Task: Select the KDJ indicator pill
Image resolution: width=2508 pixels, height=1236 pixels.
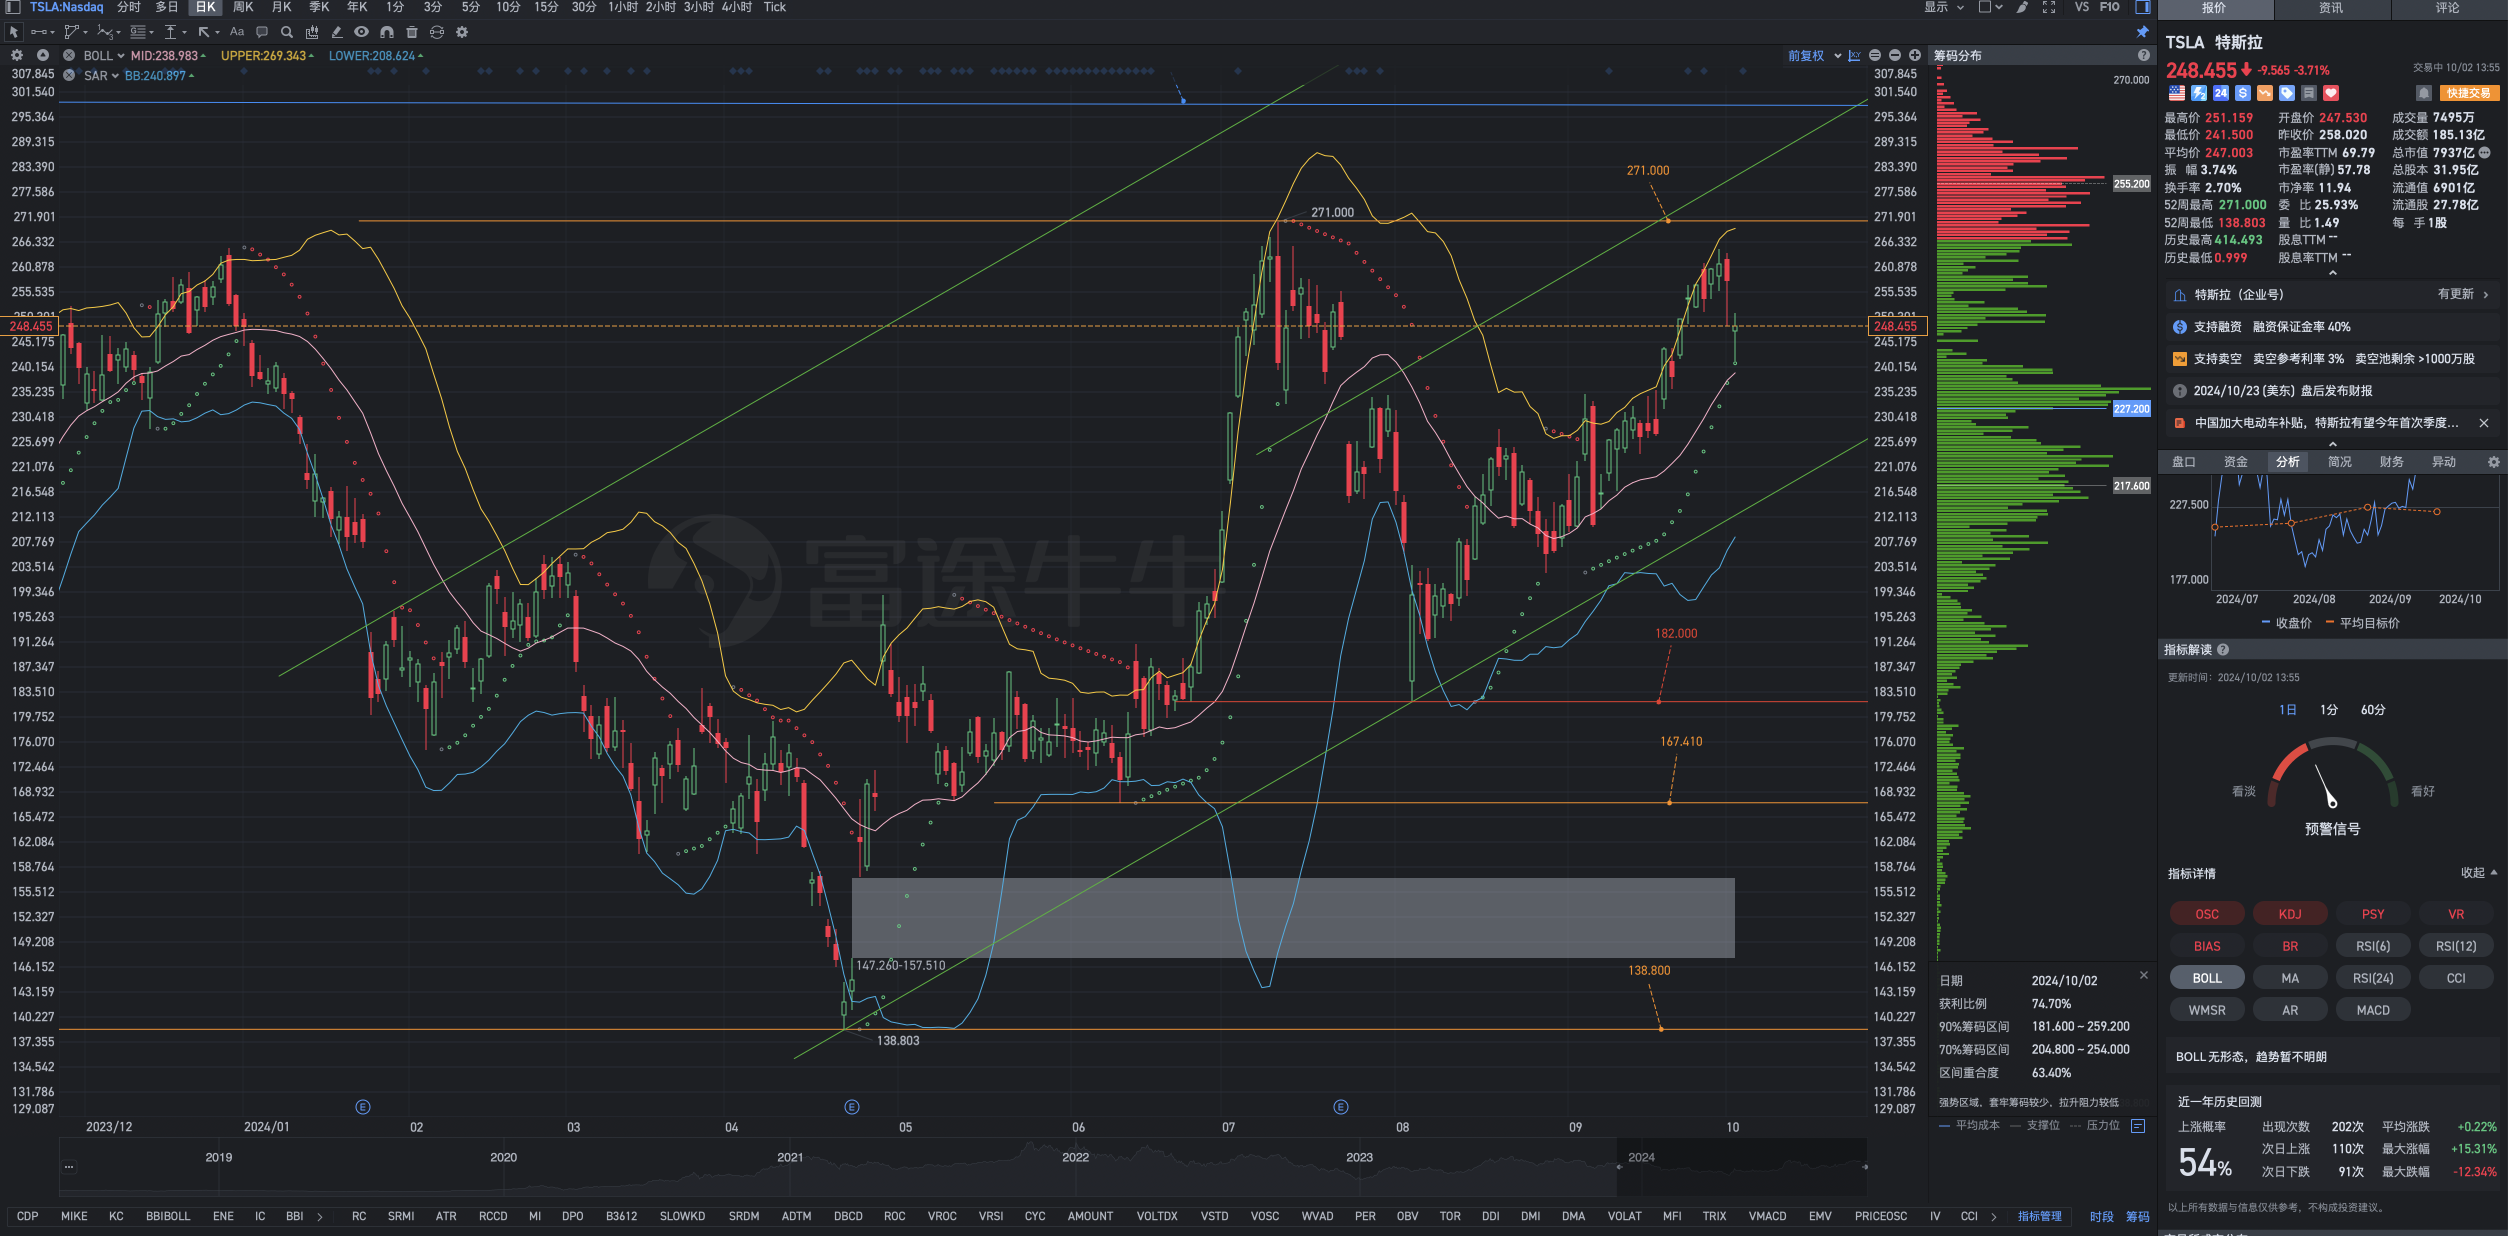Action: point(2290,914)
